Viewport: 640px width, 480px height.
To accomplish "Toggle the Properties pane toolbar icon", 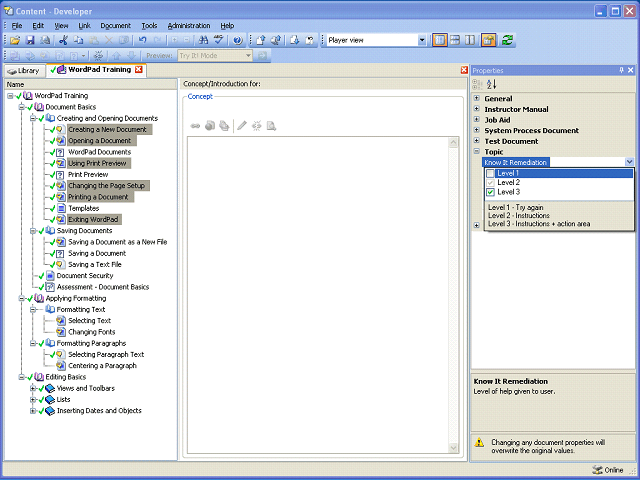I will coord(489,40).
